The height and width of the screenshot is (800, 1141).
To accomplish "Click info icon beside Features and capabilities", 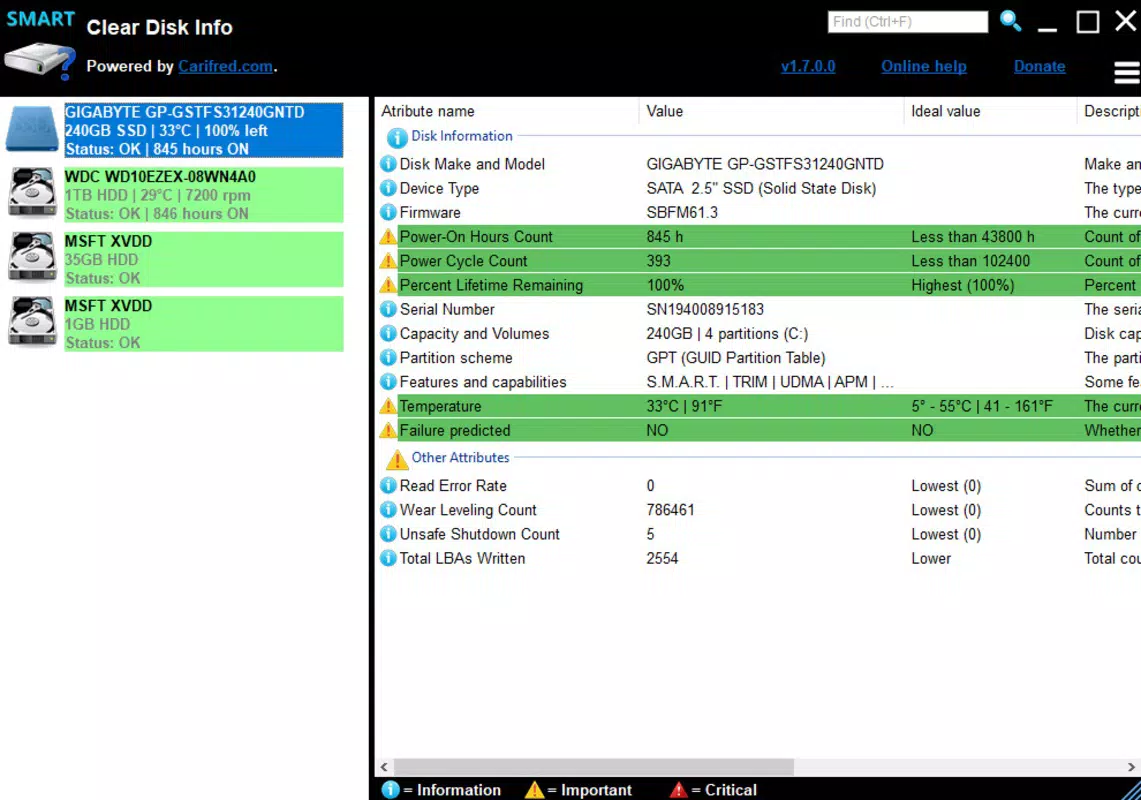I will click(x=389, y=381).
